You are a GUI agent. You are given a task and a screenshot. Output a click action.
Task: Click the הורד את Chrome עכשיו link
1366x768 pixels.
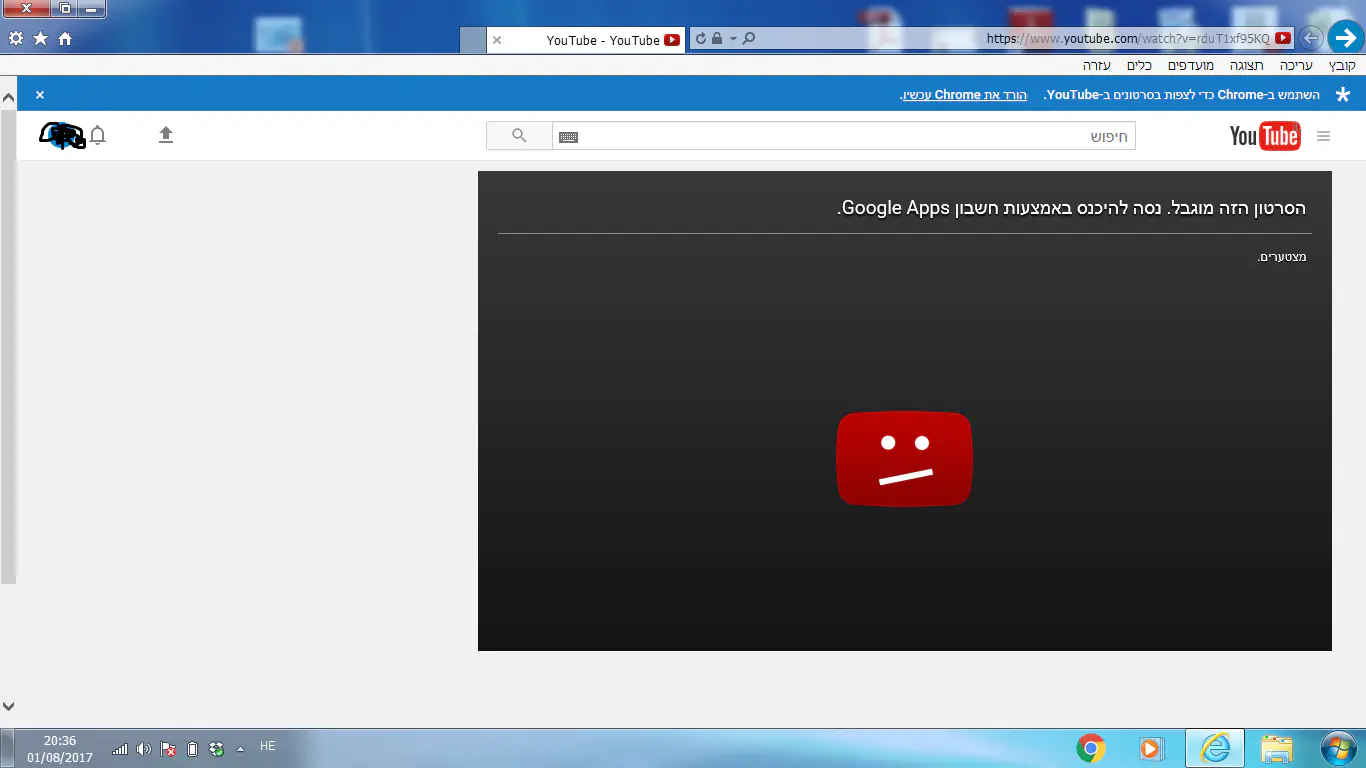[x=963, y=95]
